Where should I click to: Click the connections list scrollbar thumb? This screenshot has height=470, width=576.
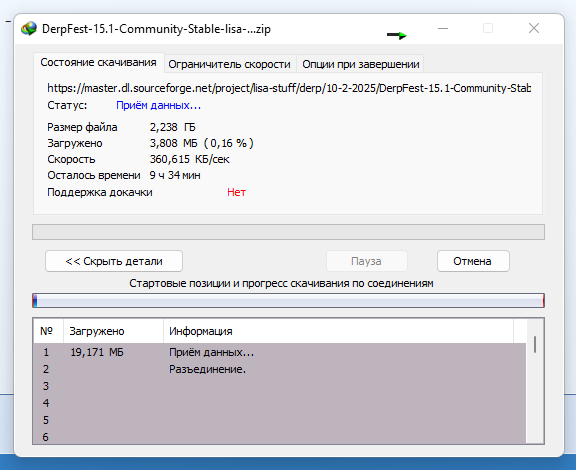click(x=535, y=344)
